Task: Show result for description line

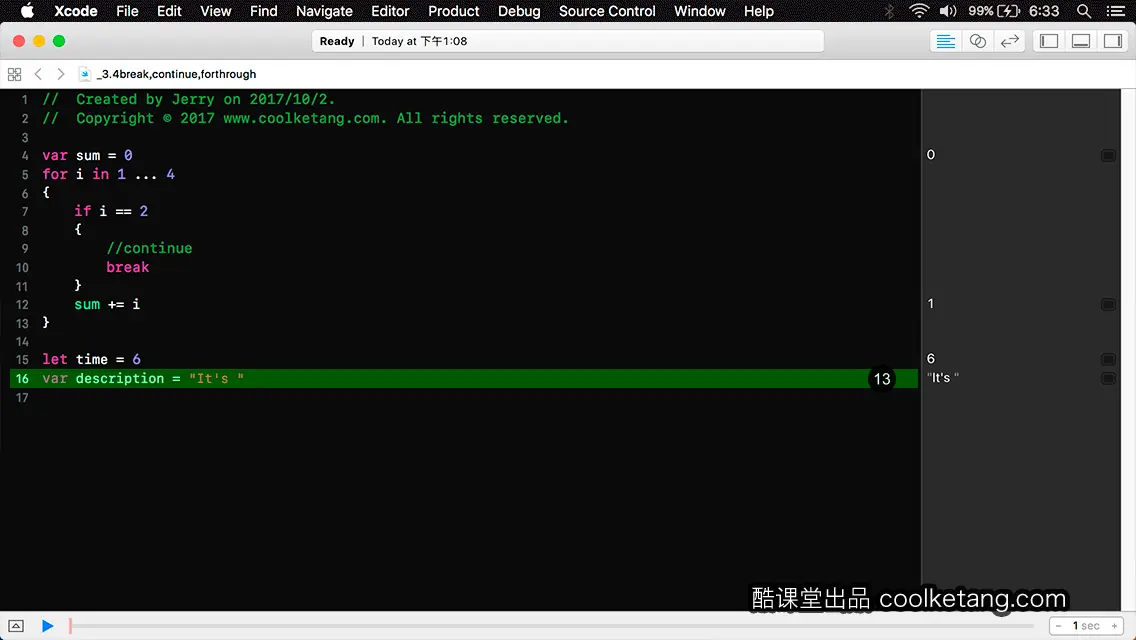Action: point(1108,378)
